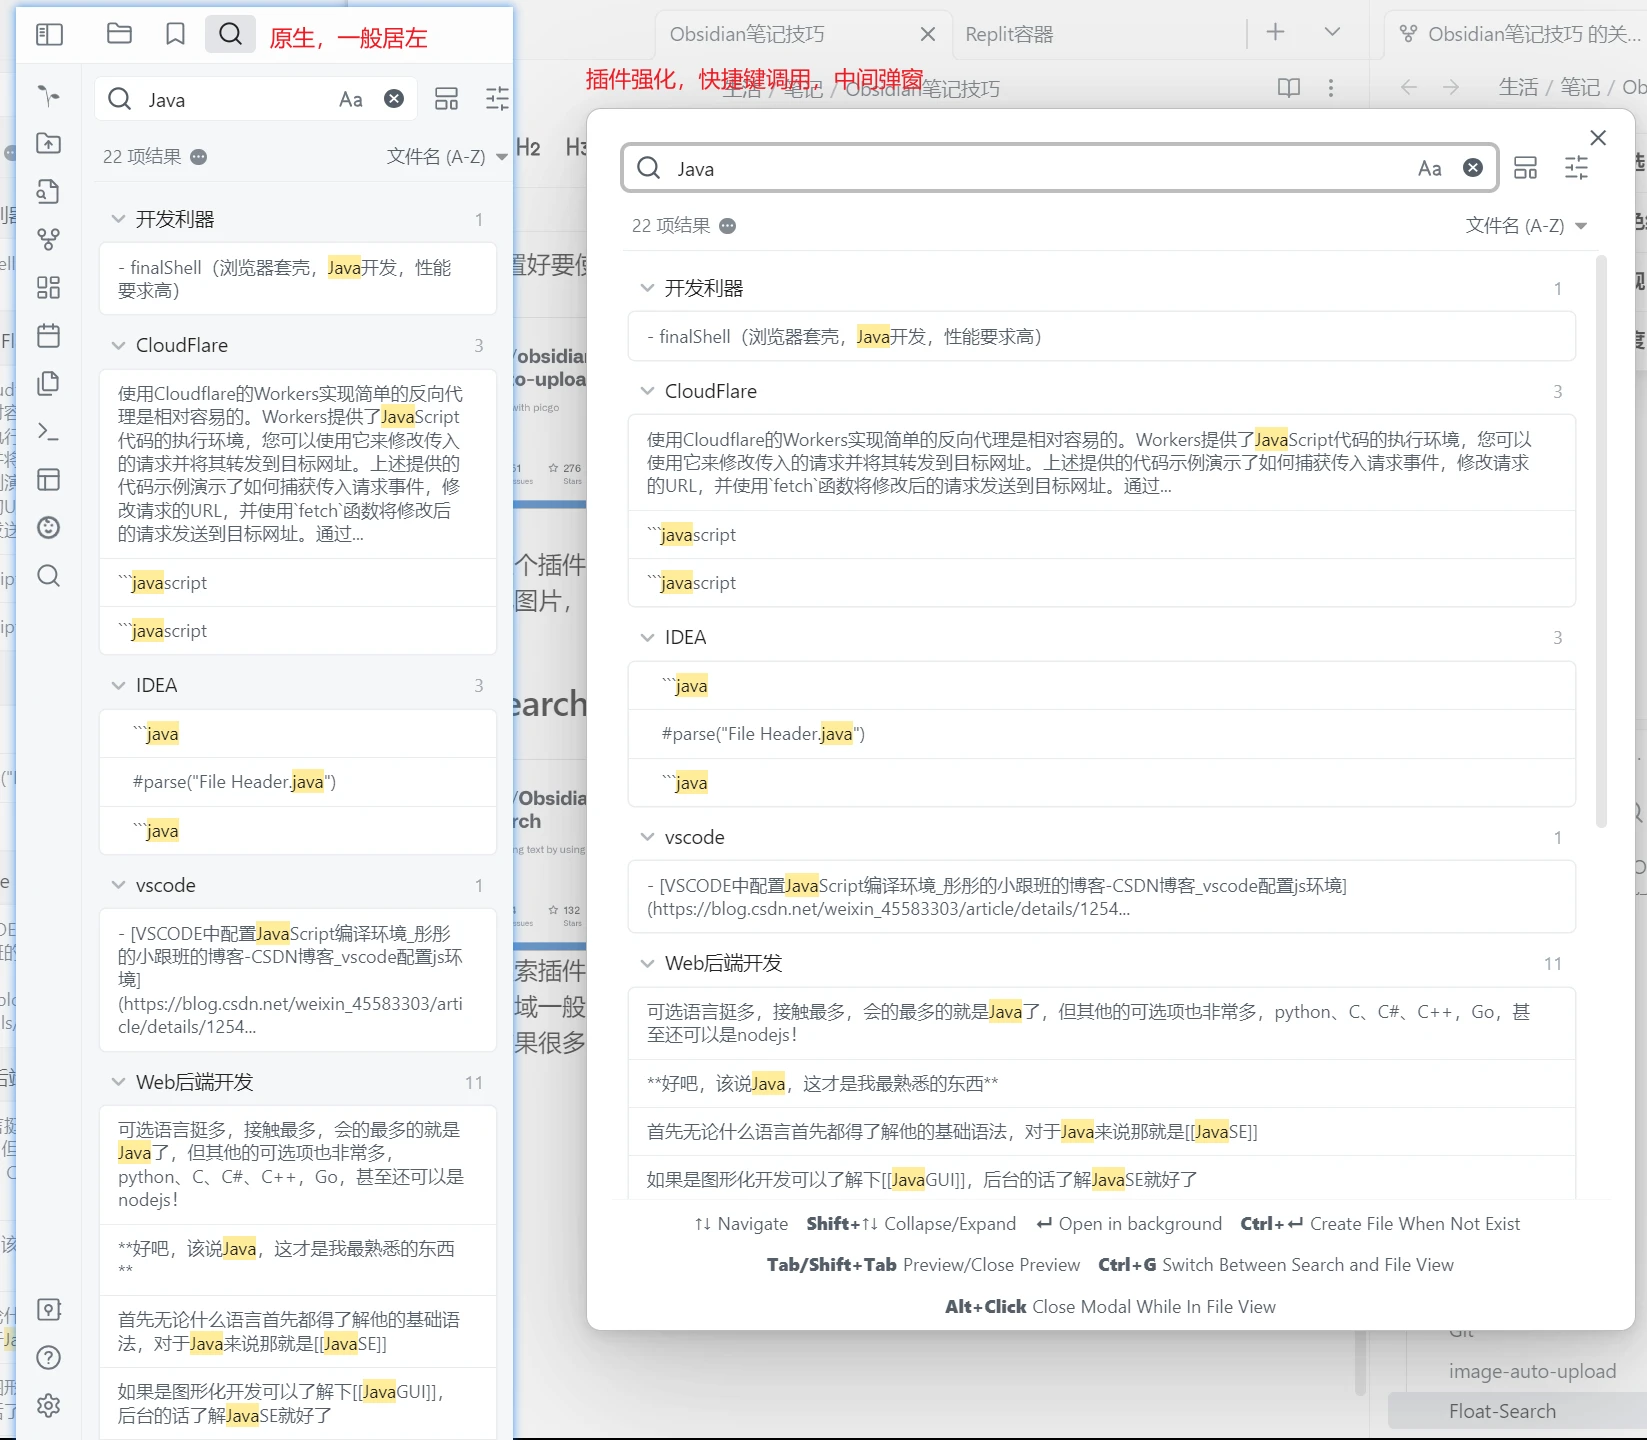Open search settings in the popup
Screen dimensions: 1647x1440
[x=1576, y=167]
